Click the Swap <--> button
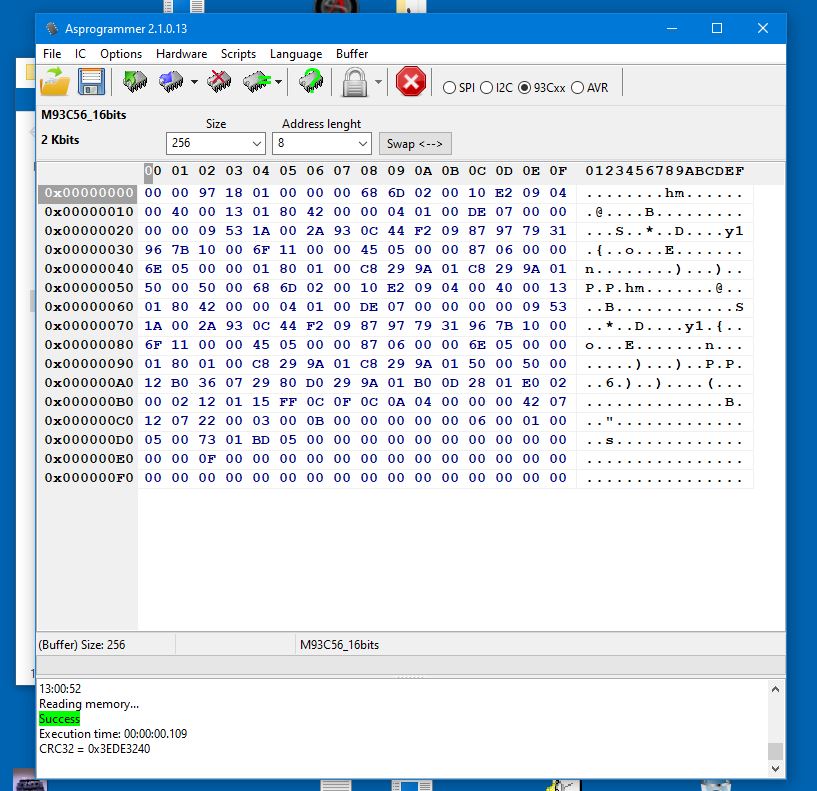The image size is (817, 791). (x=415, y=144)
